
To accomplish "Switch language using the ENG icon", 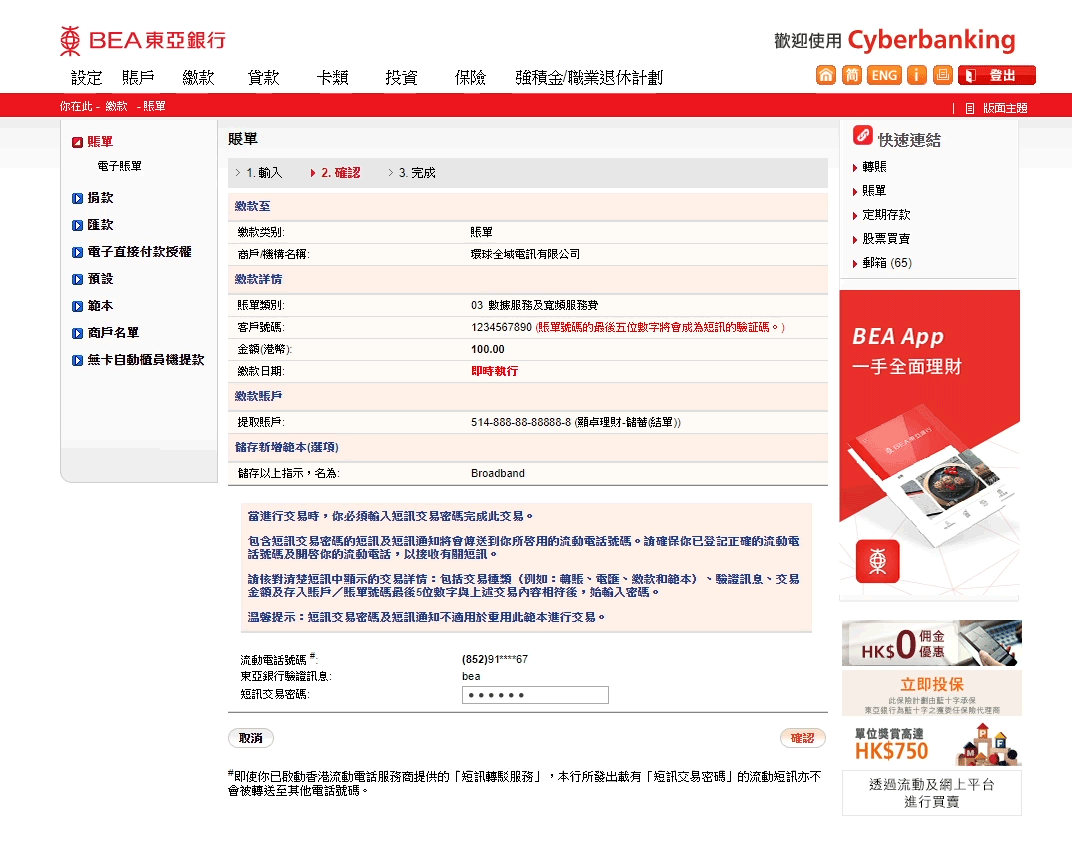I will coord(884,75).
